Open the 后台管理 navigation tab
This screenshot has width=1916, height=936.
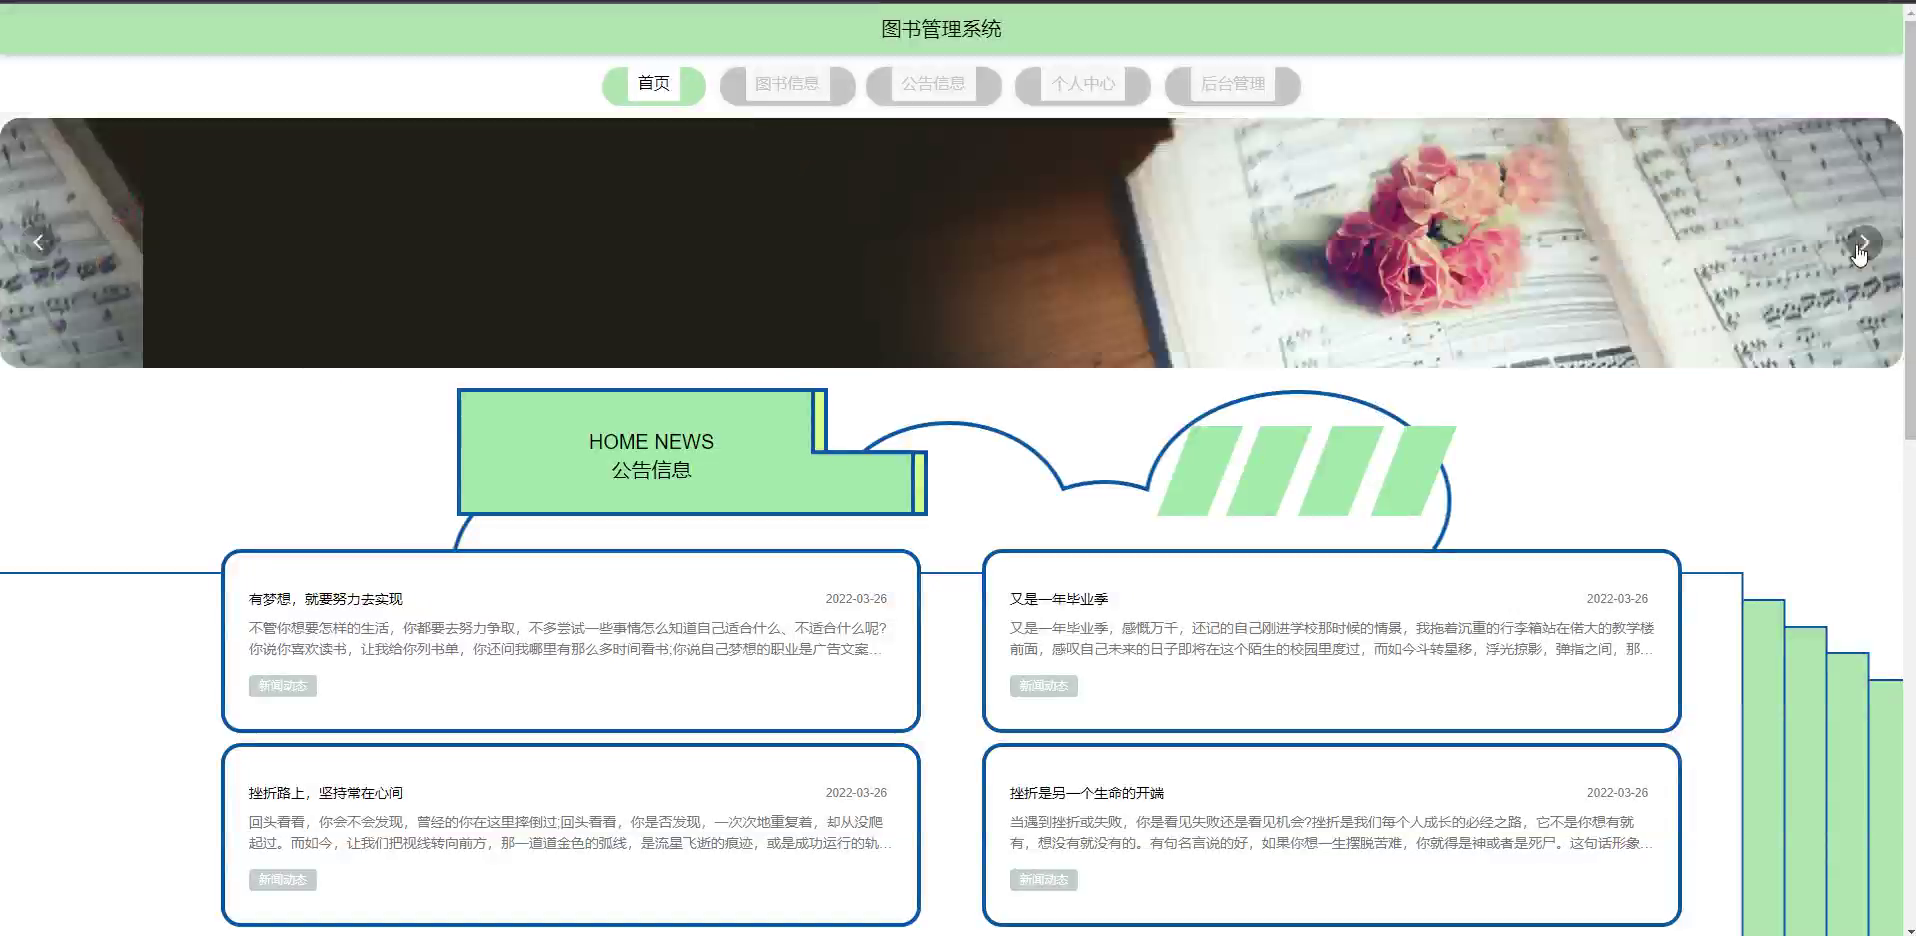point(1232,85)
